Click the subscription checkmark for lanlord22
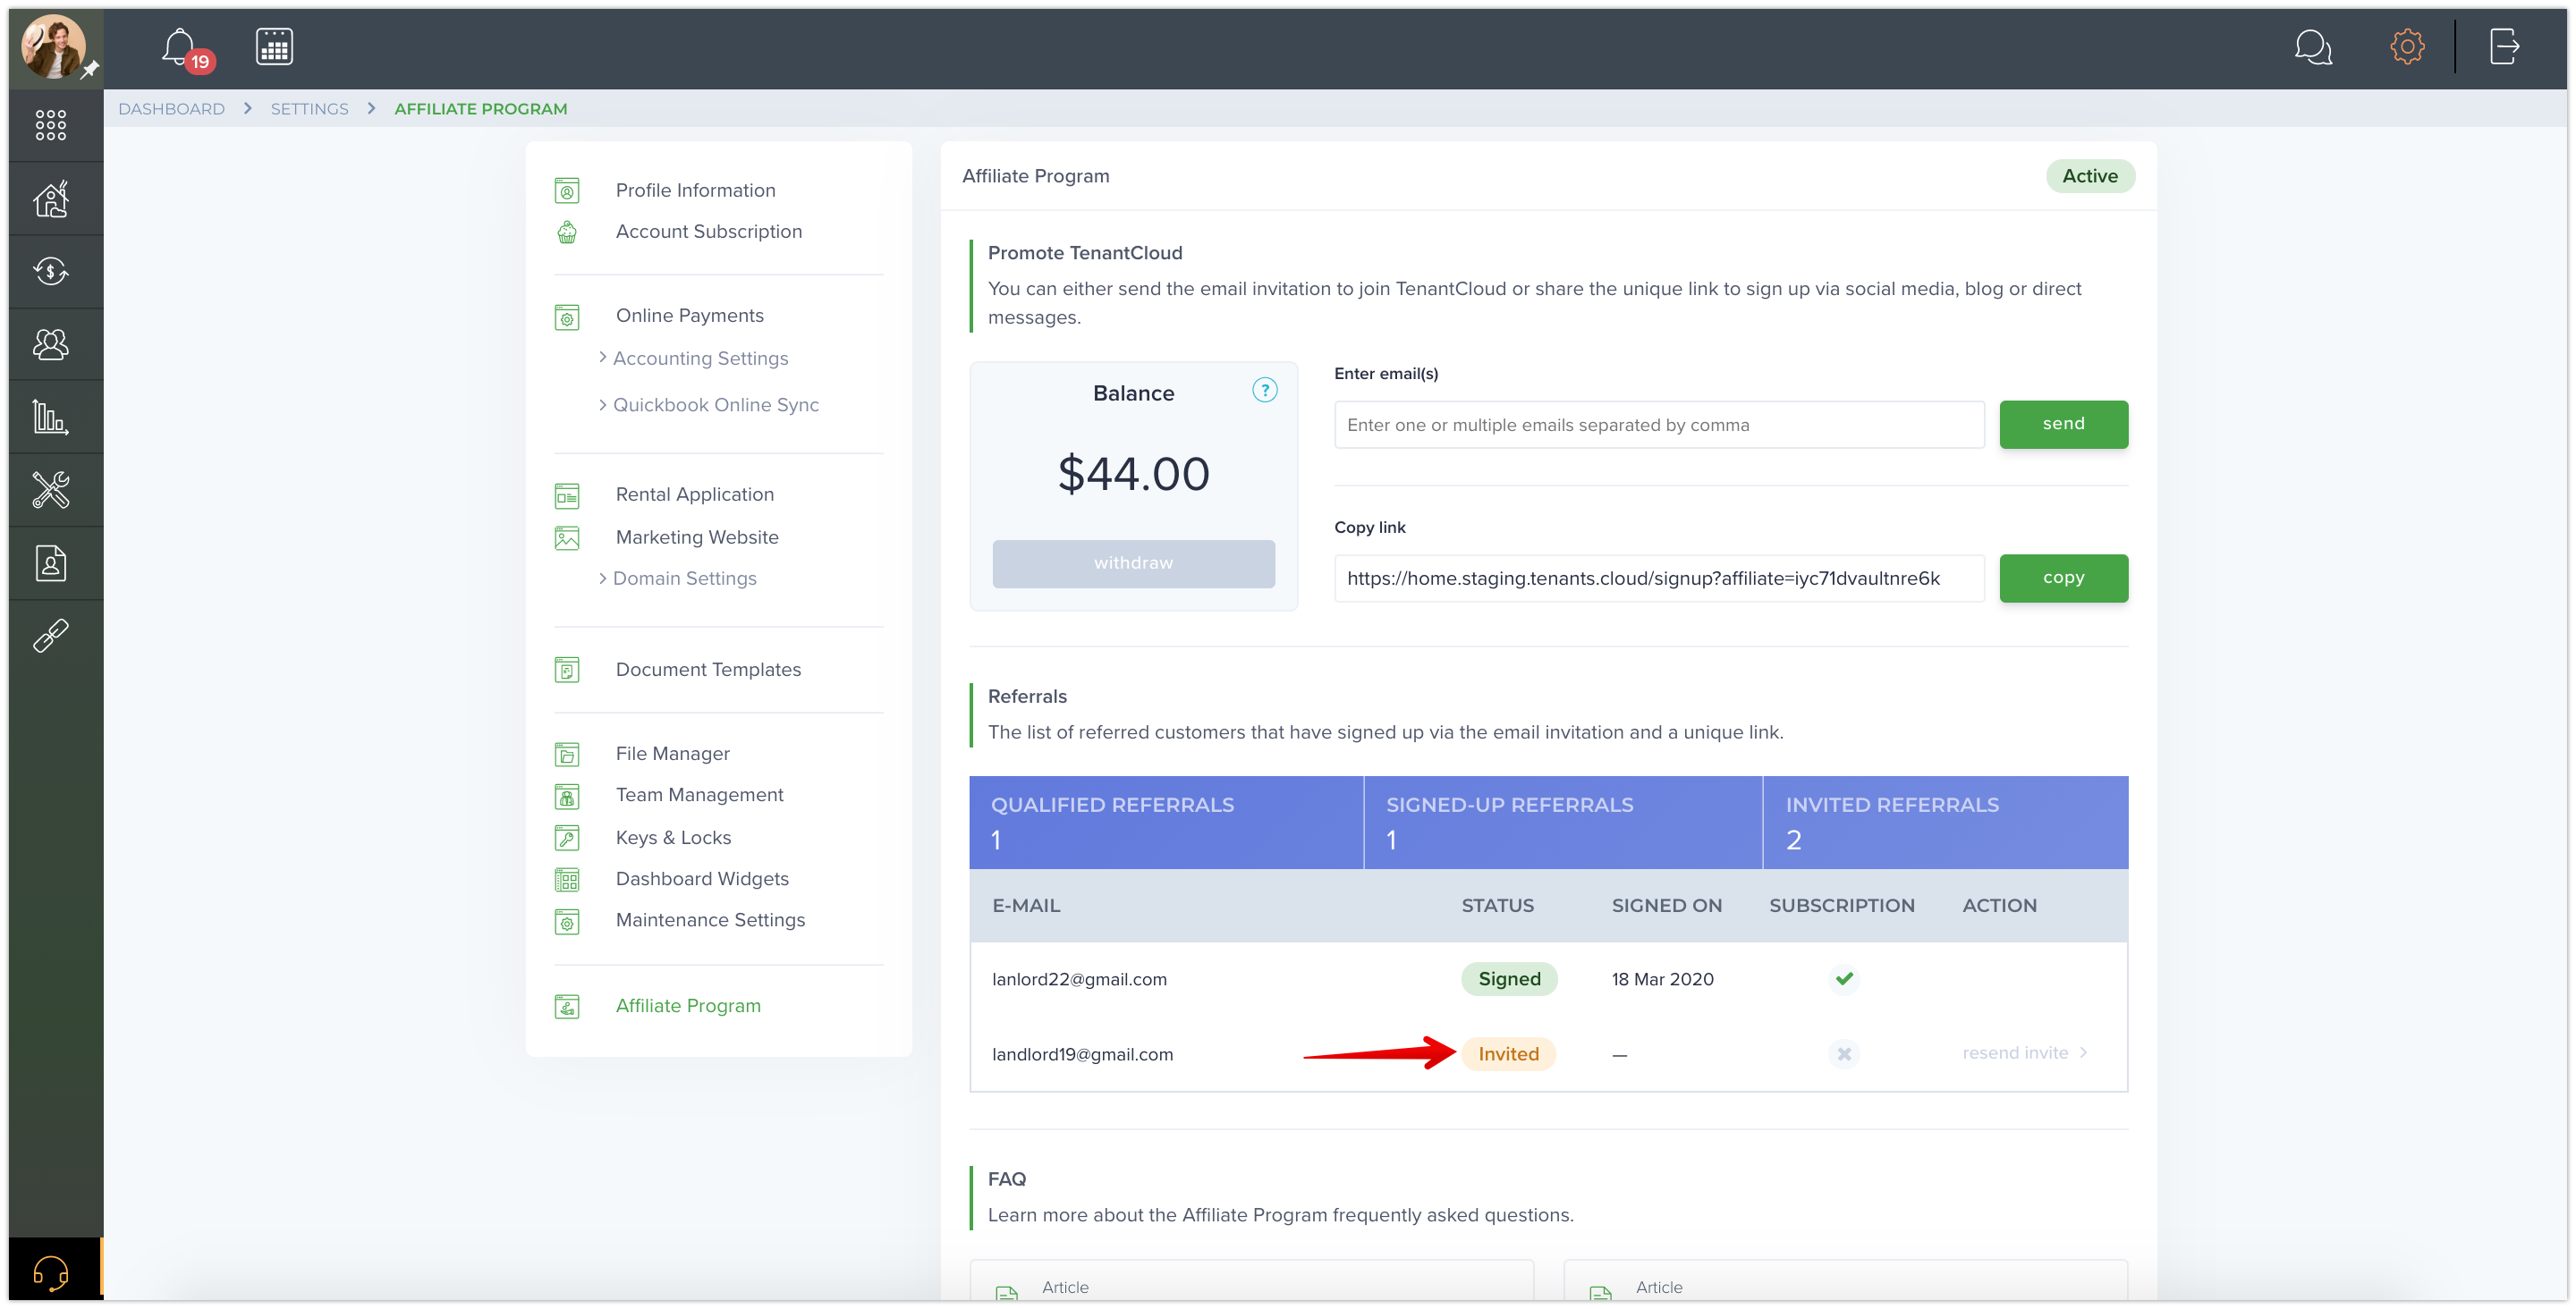This screenshot has height=1309, width=2576. [x=1844, y=978]
